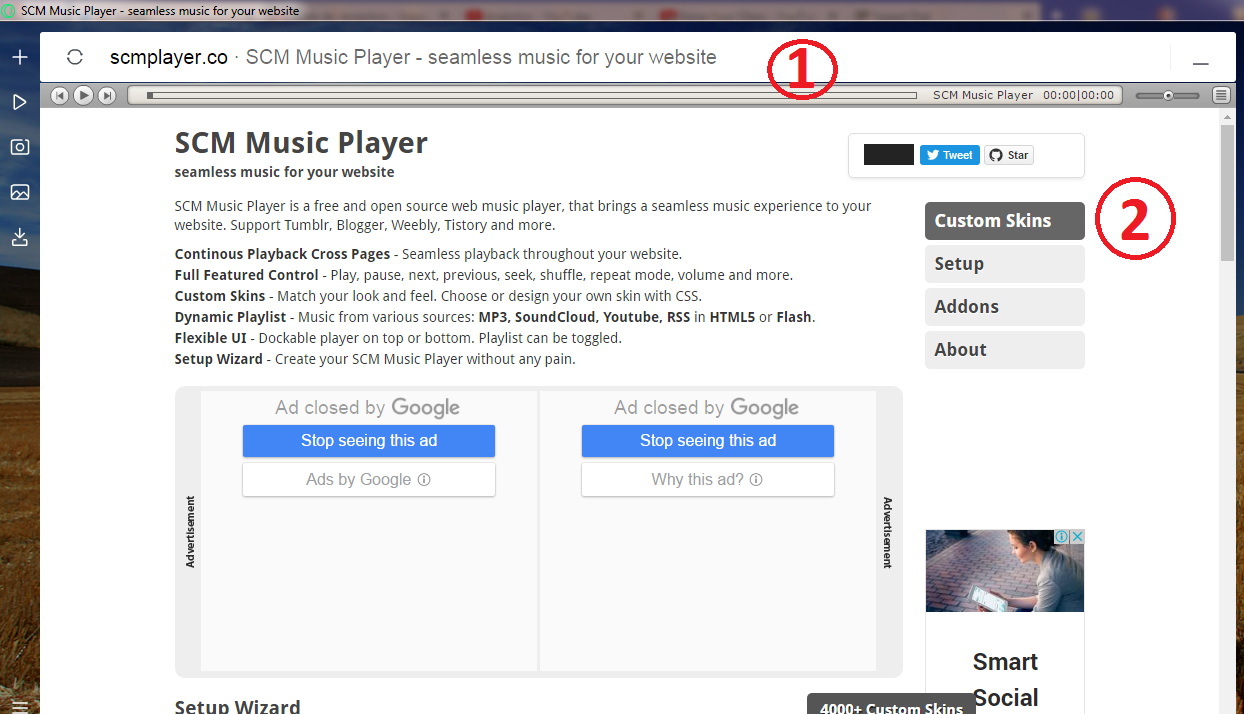
Task: Close the sidebar ad with X icon
Action: click(x=1078, y=537)
